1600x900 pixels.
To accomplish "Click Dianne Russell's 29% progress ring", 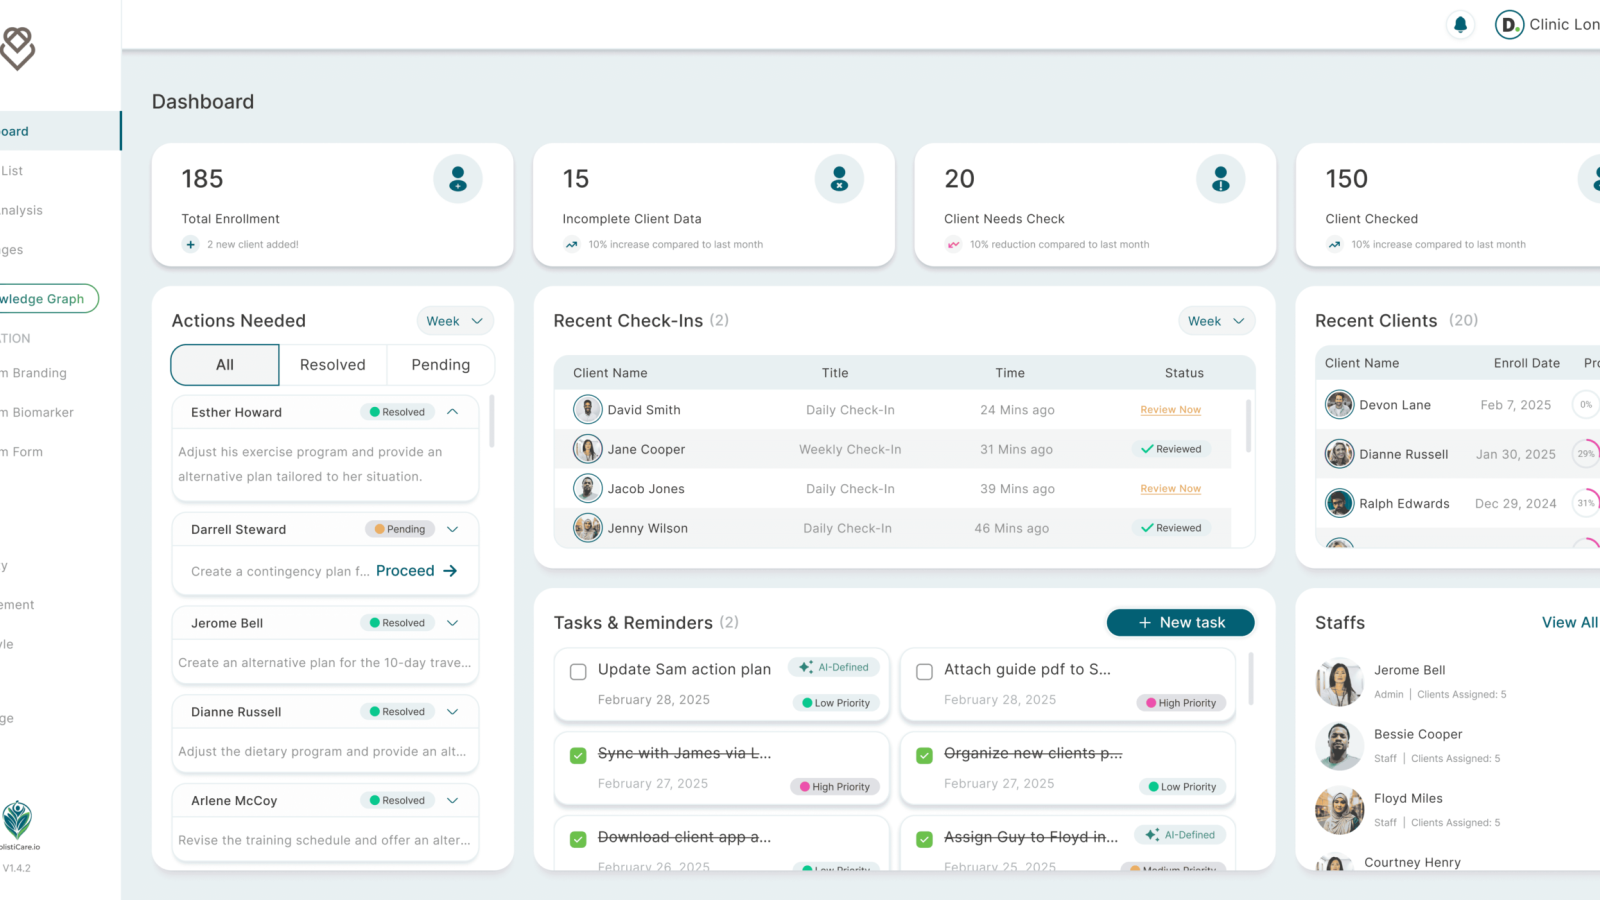I will click(x=1586, y=453).
